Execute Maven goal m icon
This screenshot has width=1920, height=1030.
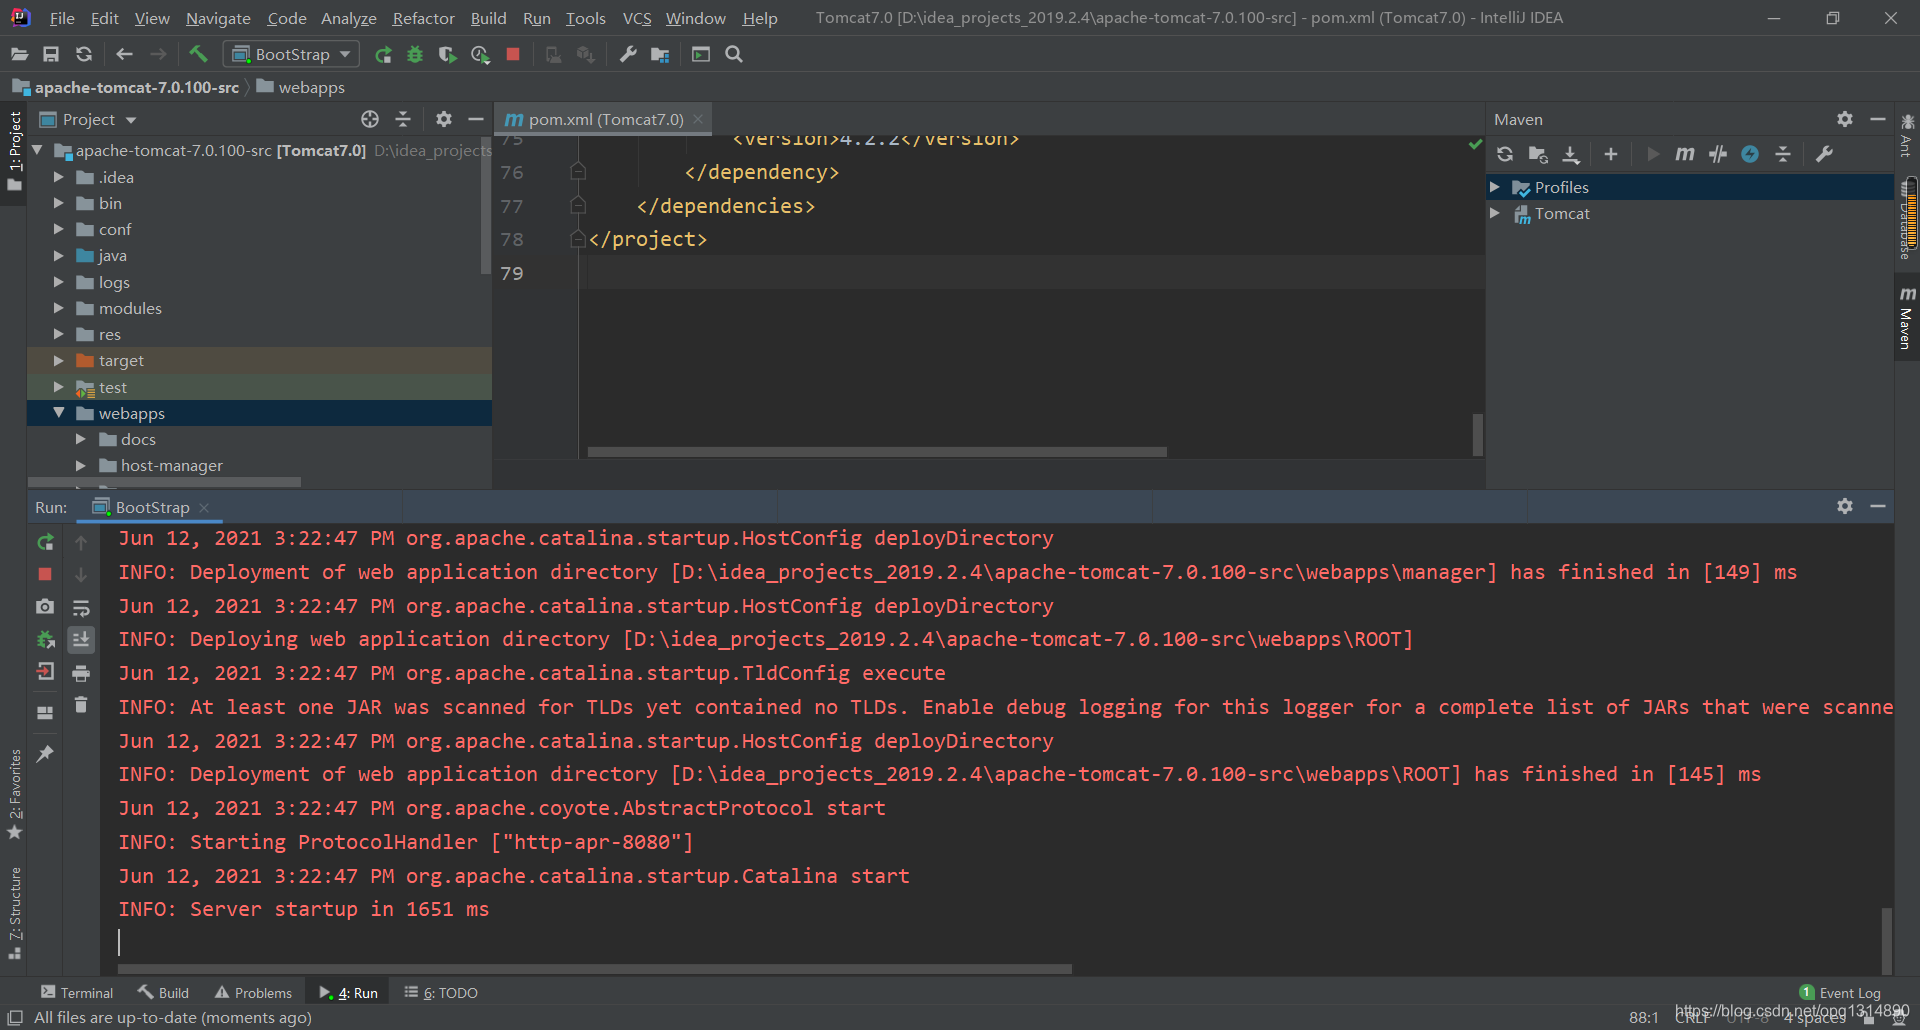click(x=1685, y=154)
